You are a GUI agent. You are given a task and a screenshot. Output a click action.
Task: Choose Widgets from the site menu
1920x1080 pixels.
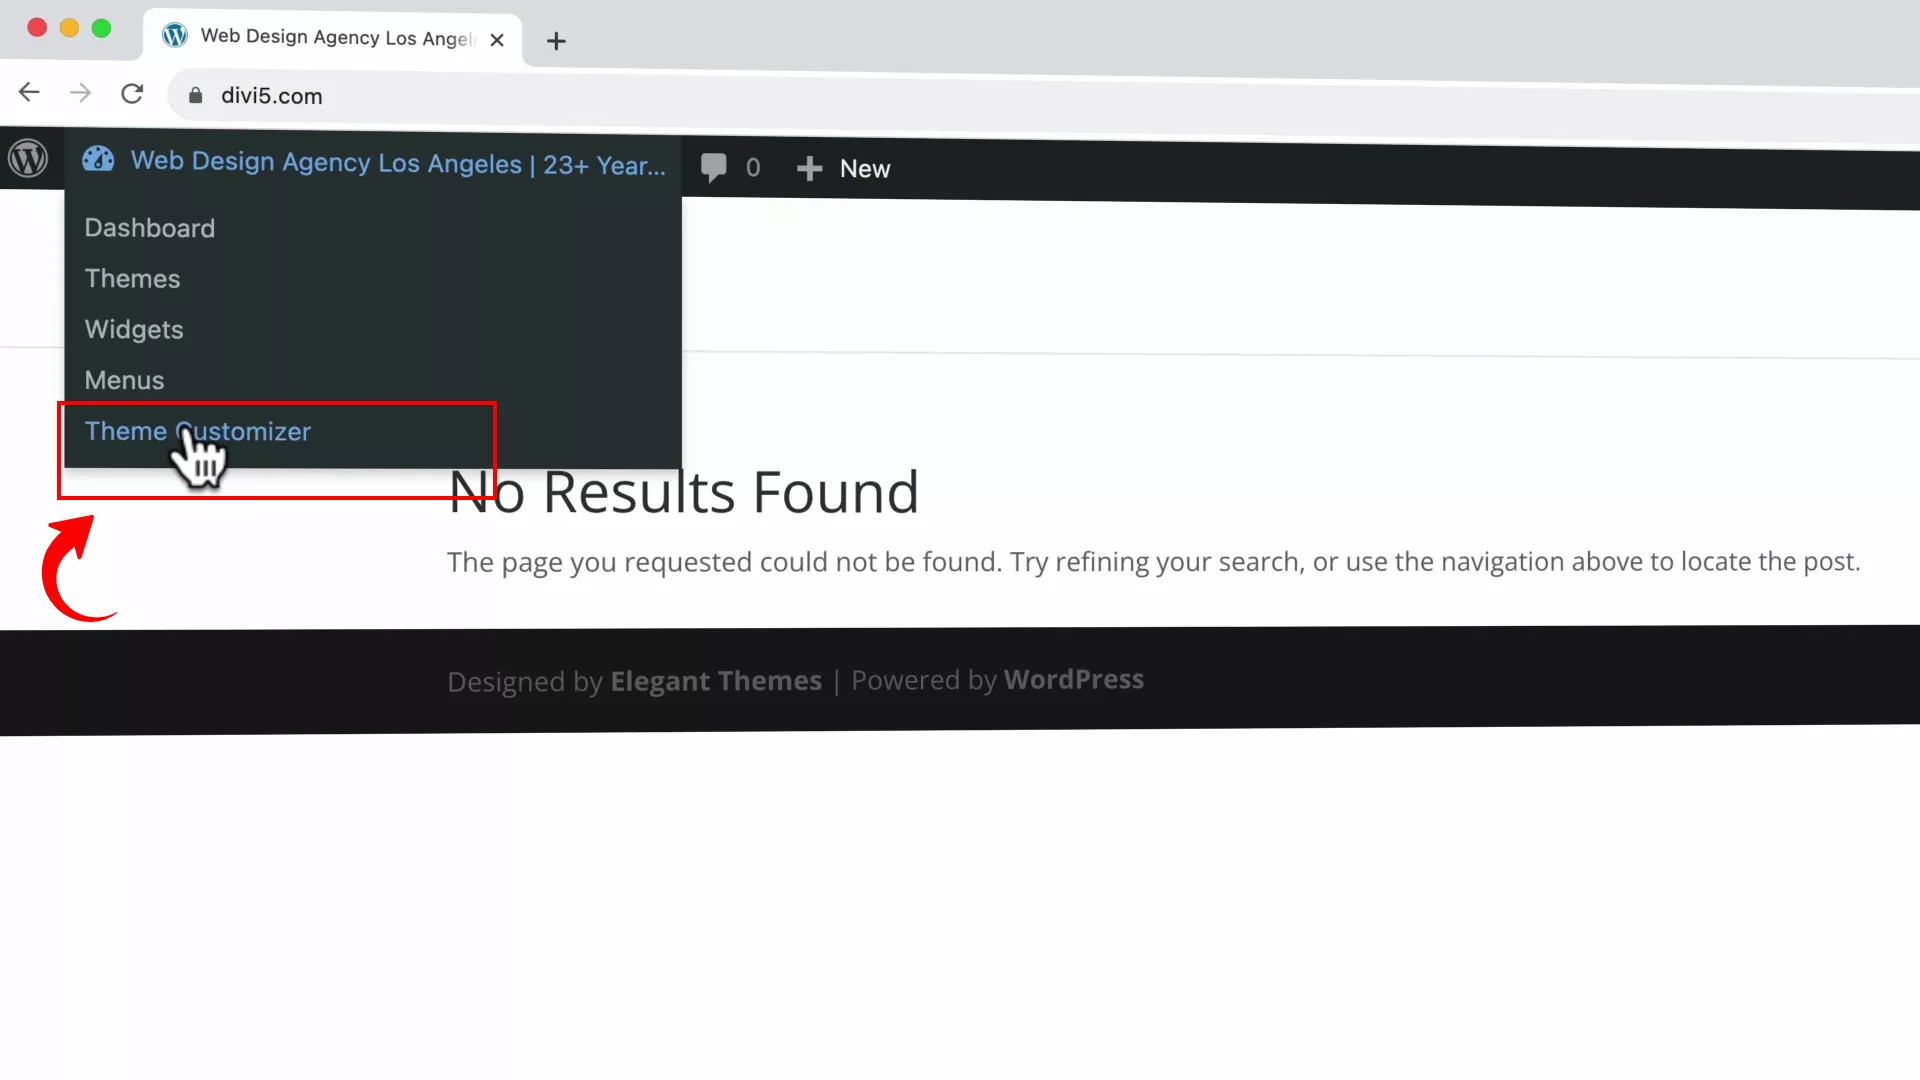[133, 330]
